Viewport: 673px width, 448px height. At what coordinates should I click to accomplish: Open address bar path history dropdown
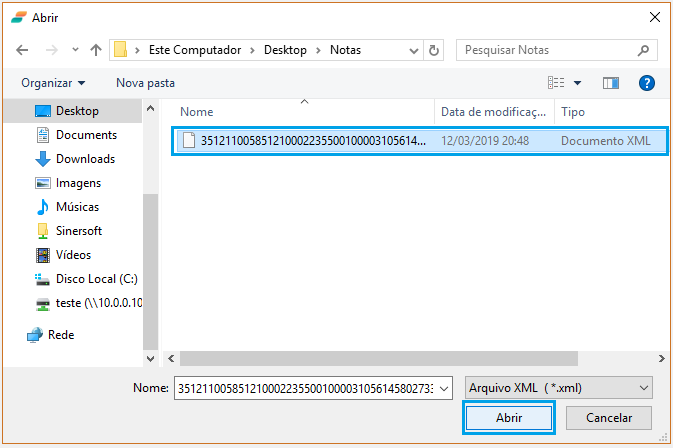[x=413, y=50]
